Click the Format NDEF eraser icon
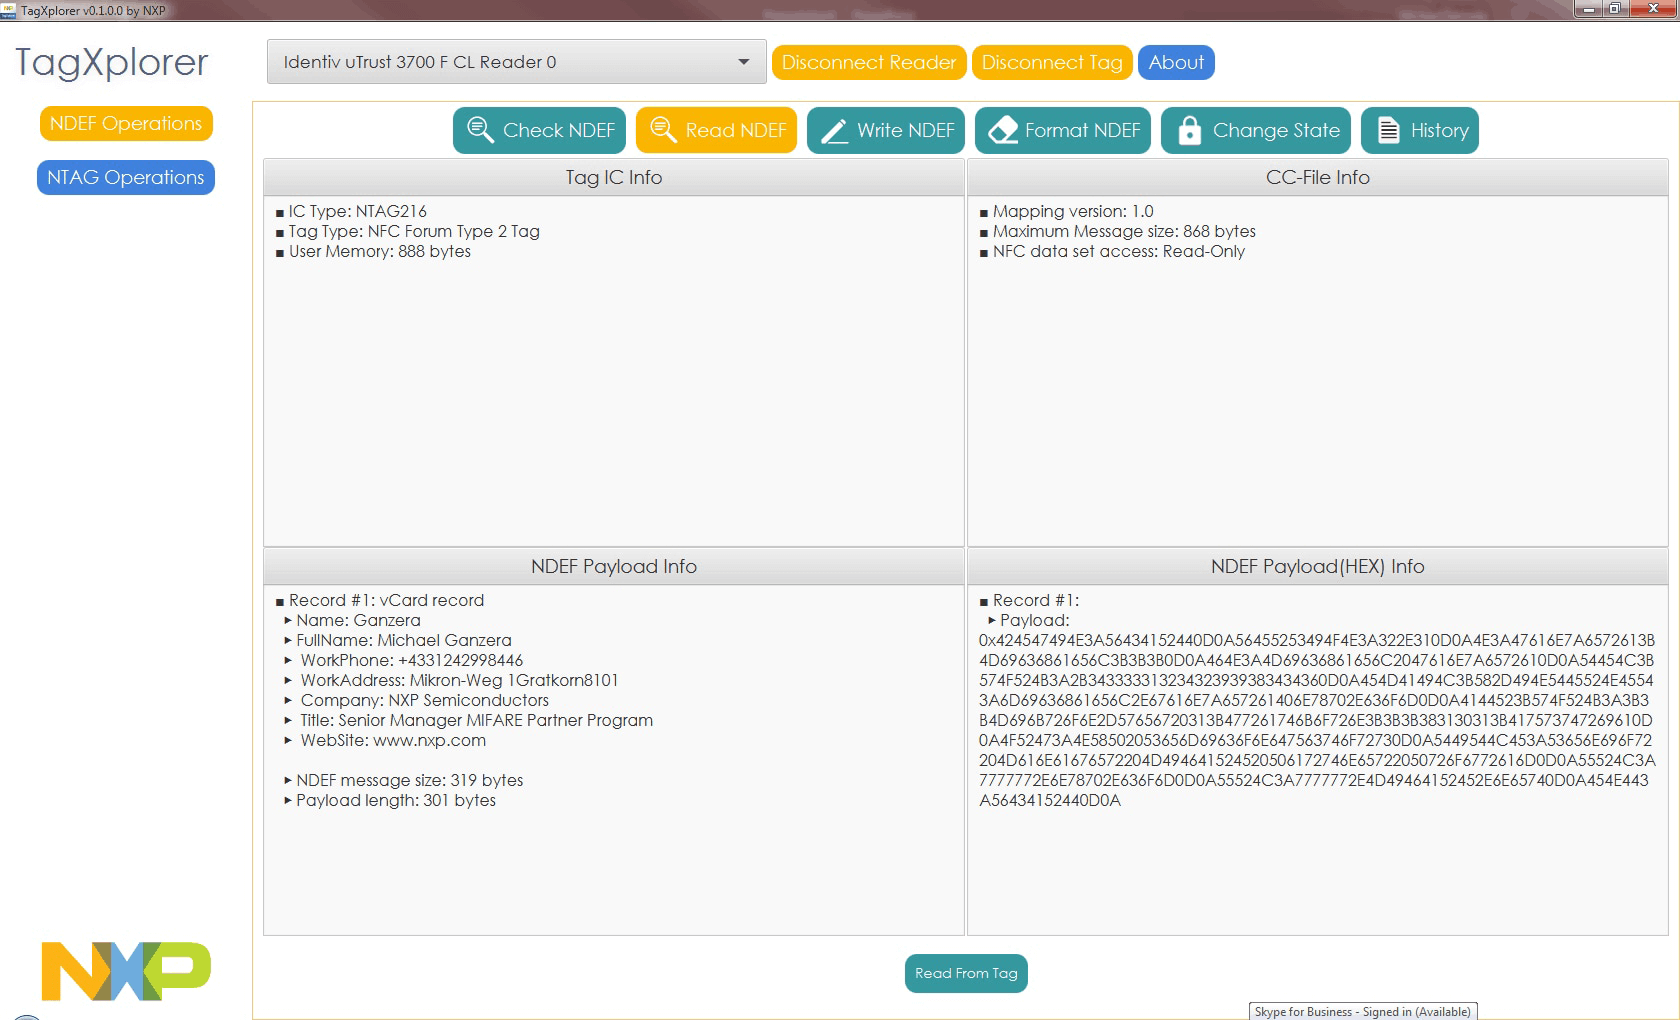Screen dimensions: 1680x1020 tap(1002, 130)
